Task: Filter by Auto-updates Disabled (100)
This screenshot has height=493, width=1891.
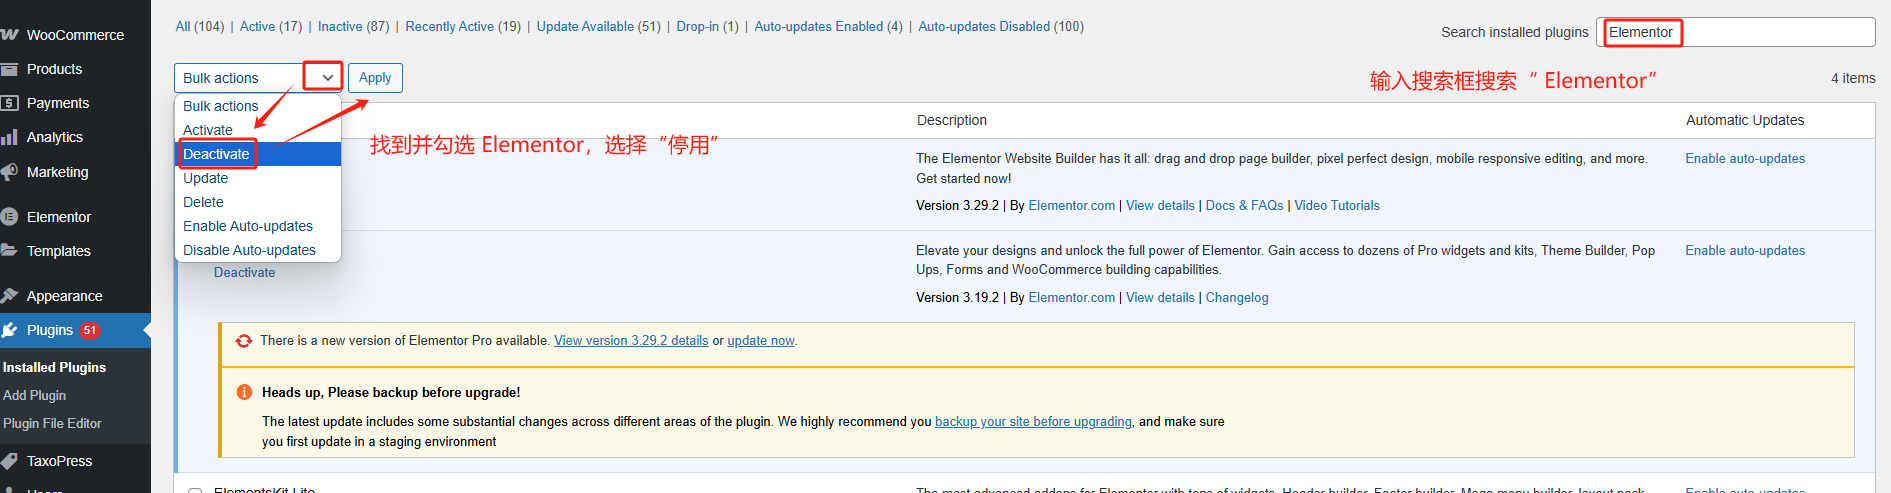Action: pos(1001,26)
